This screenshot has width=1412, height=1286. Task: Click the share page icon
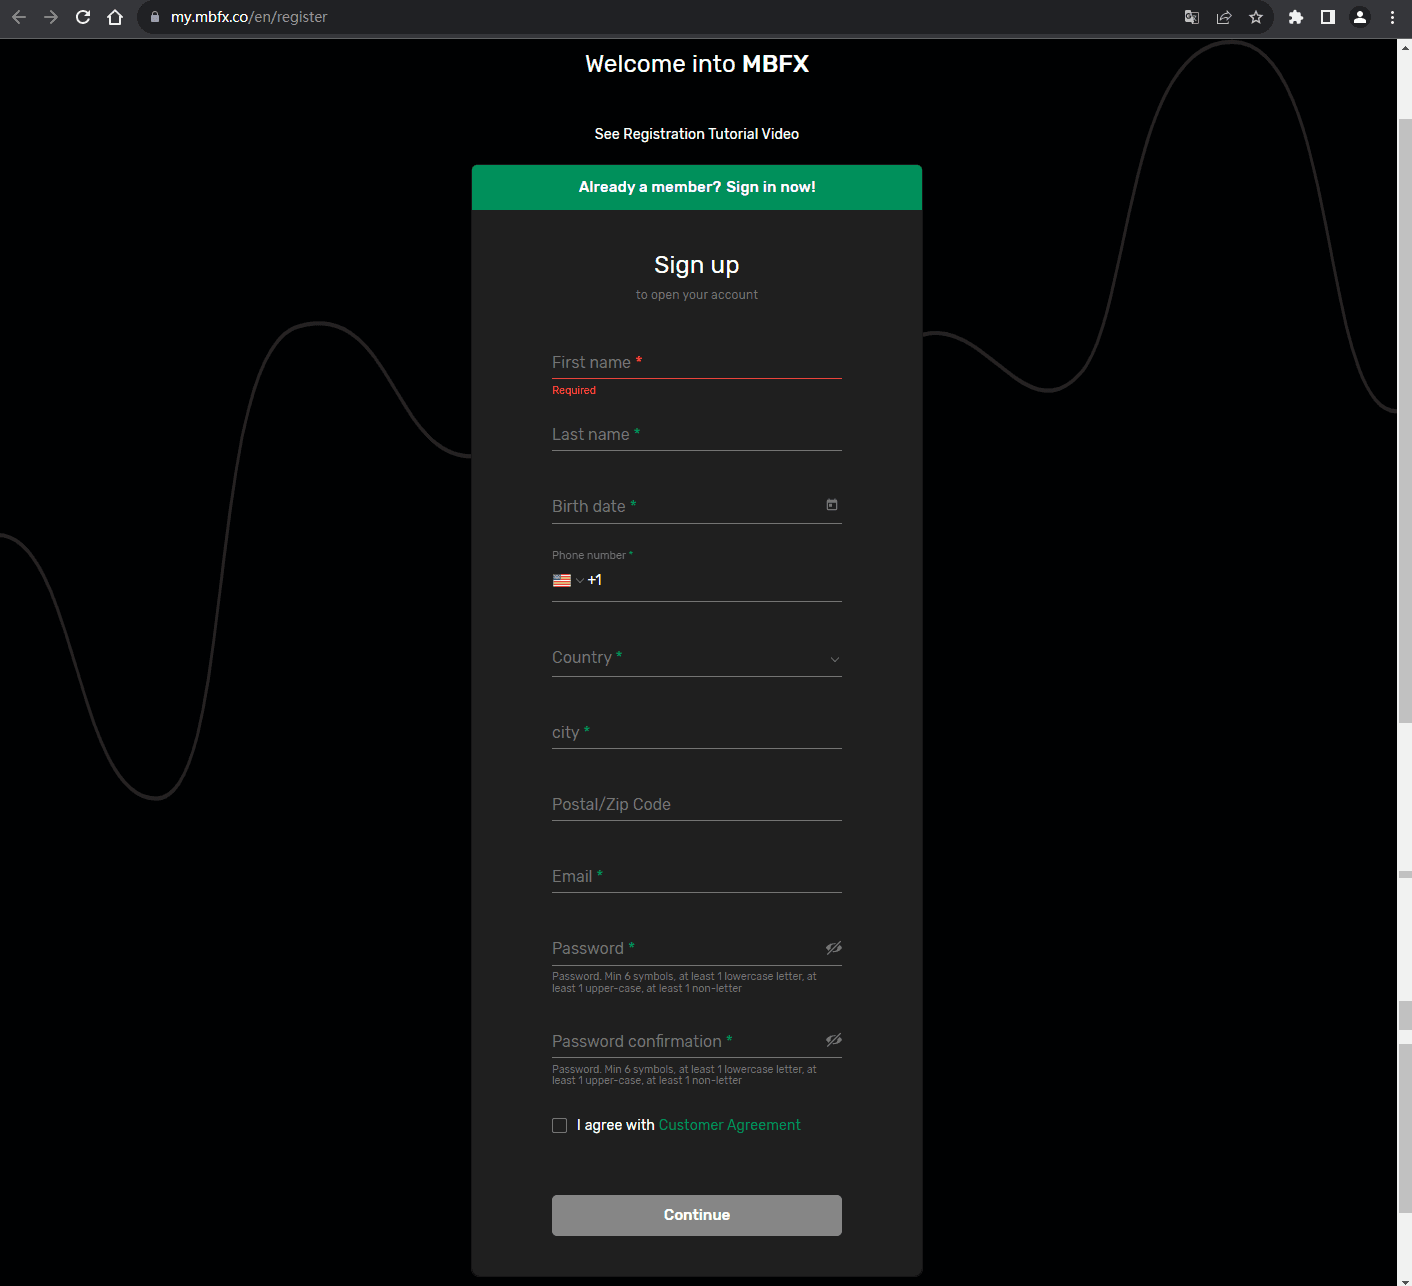[1224, 17]
